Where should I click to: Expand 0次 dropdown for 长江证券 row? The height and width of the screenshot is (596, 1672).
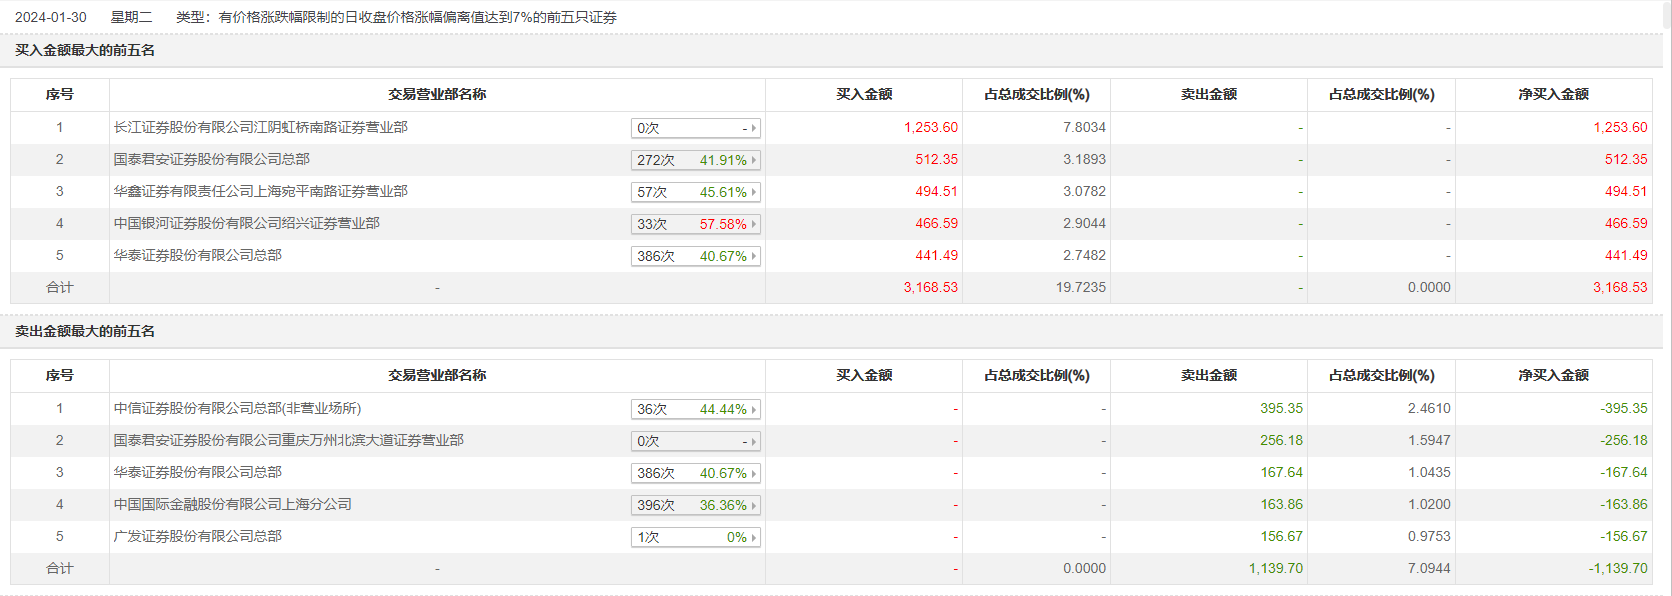tap(696, 128)
